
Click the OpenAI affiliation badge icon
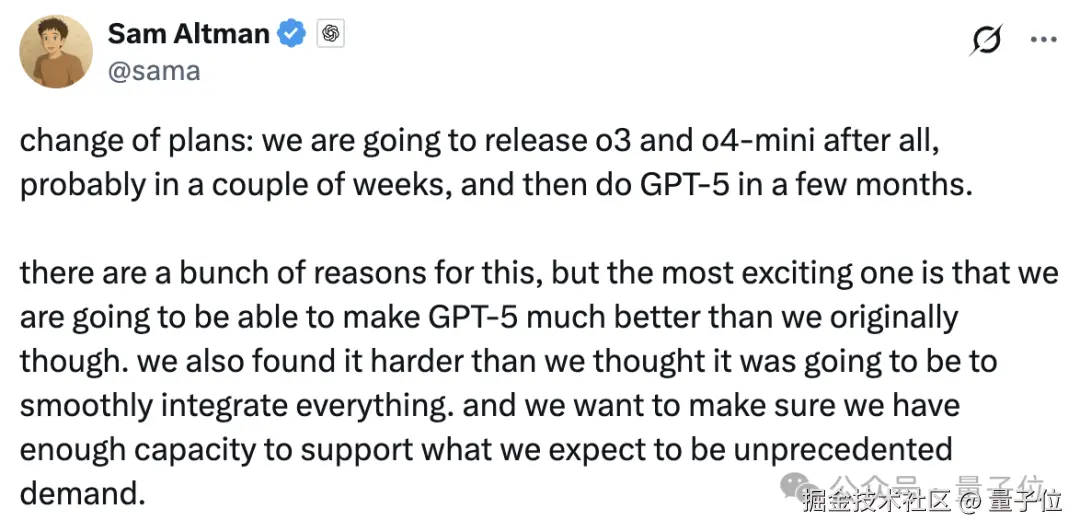331,34
